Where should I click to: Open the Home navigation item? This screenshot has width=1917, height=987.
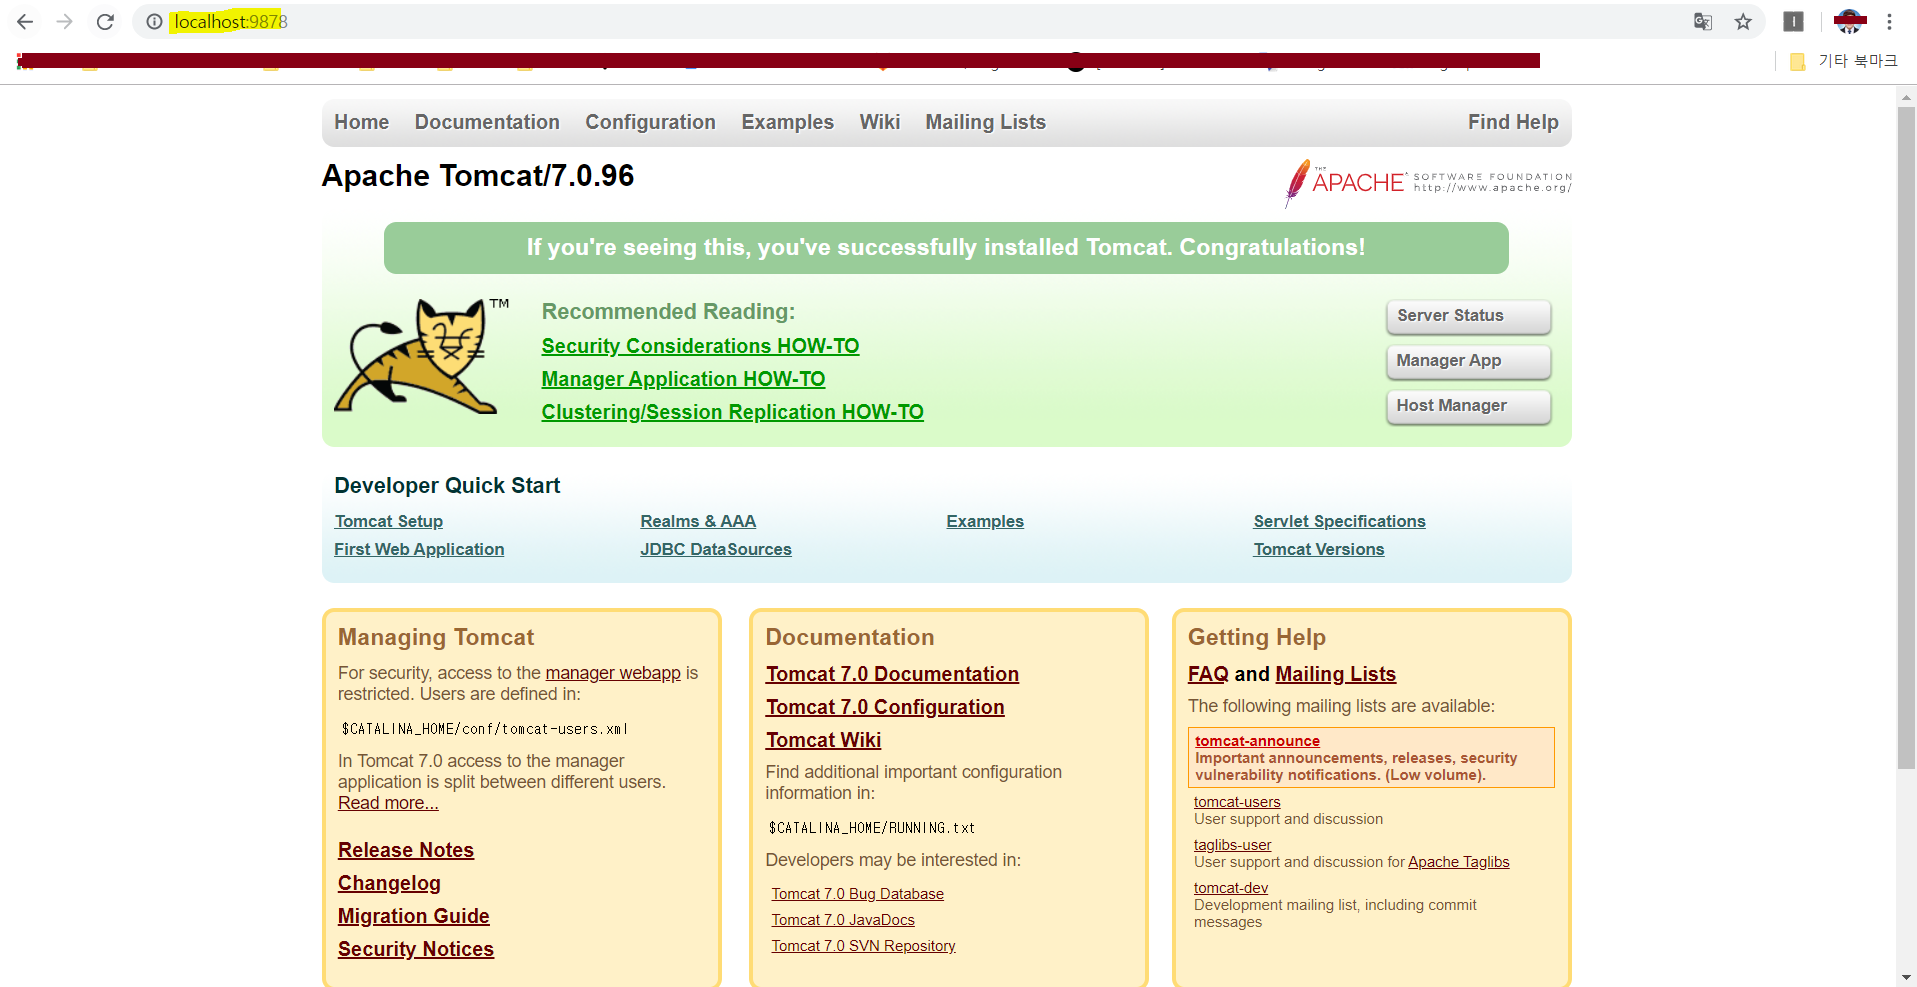361,122
